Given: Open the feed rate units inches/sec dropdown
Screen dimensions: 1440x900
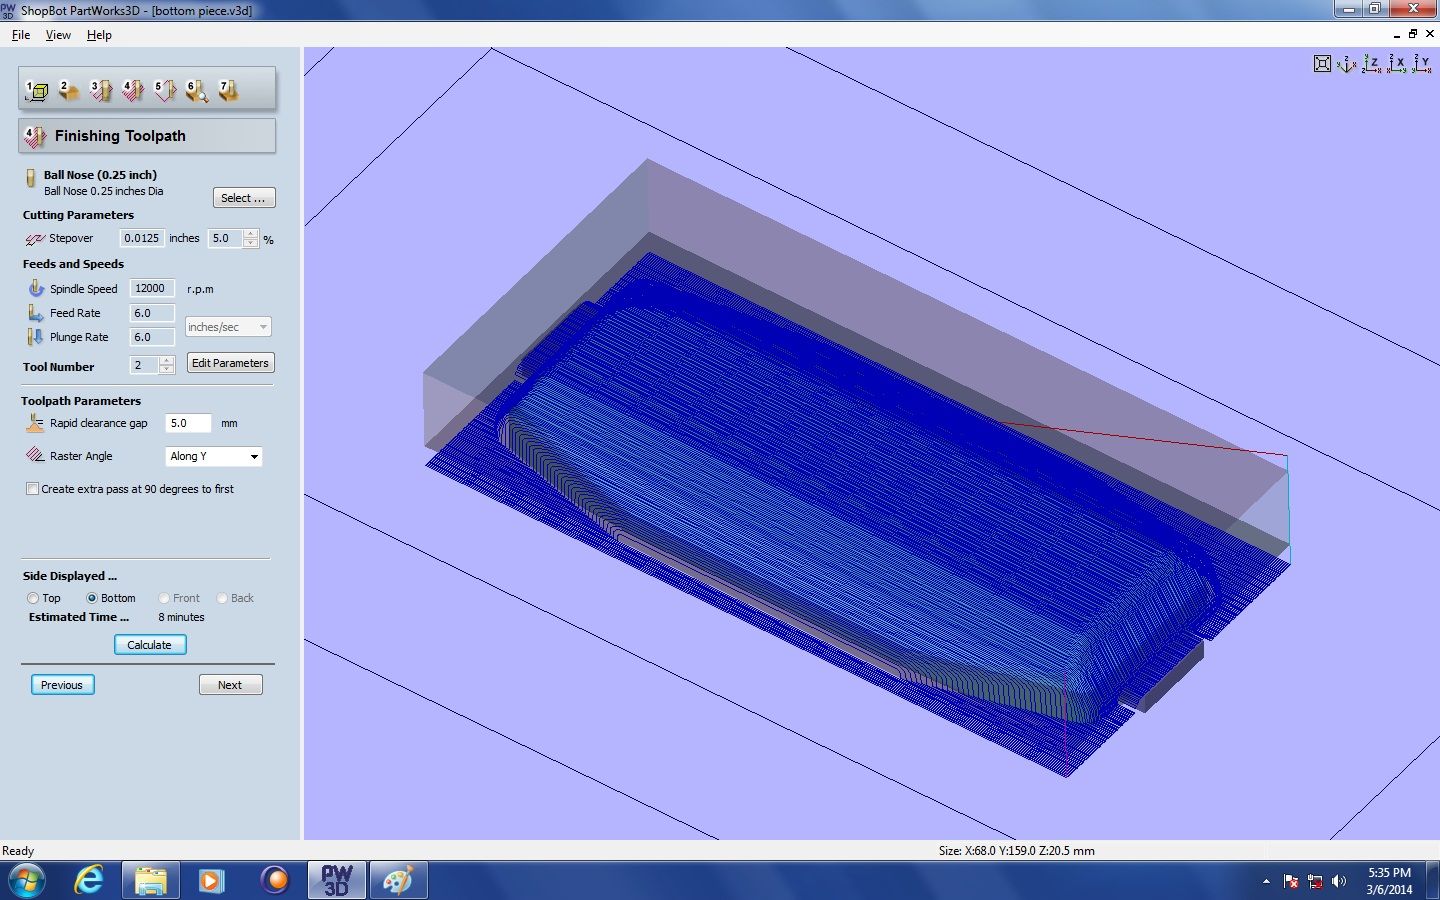Looking at the screenshot, I should click(262, 327).
